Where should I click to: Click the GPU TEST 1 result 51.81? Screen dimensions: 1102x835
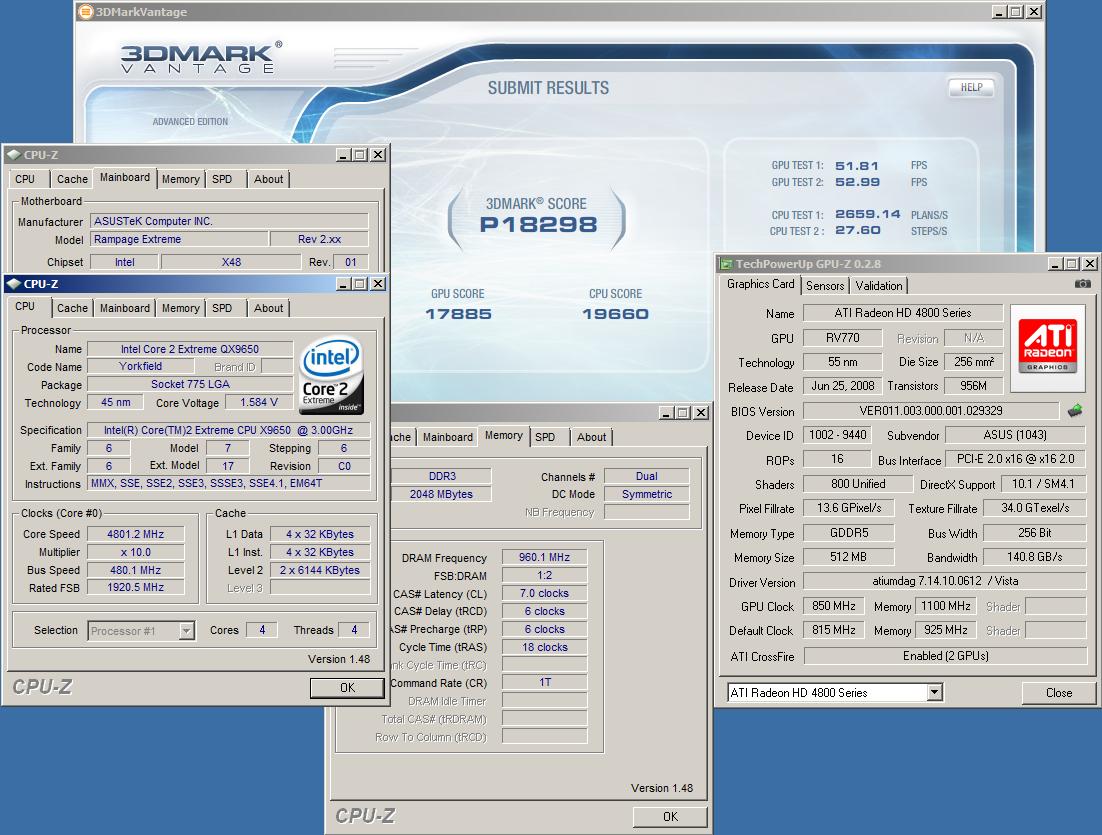pos(857,166)
